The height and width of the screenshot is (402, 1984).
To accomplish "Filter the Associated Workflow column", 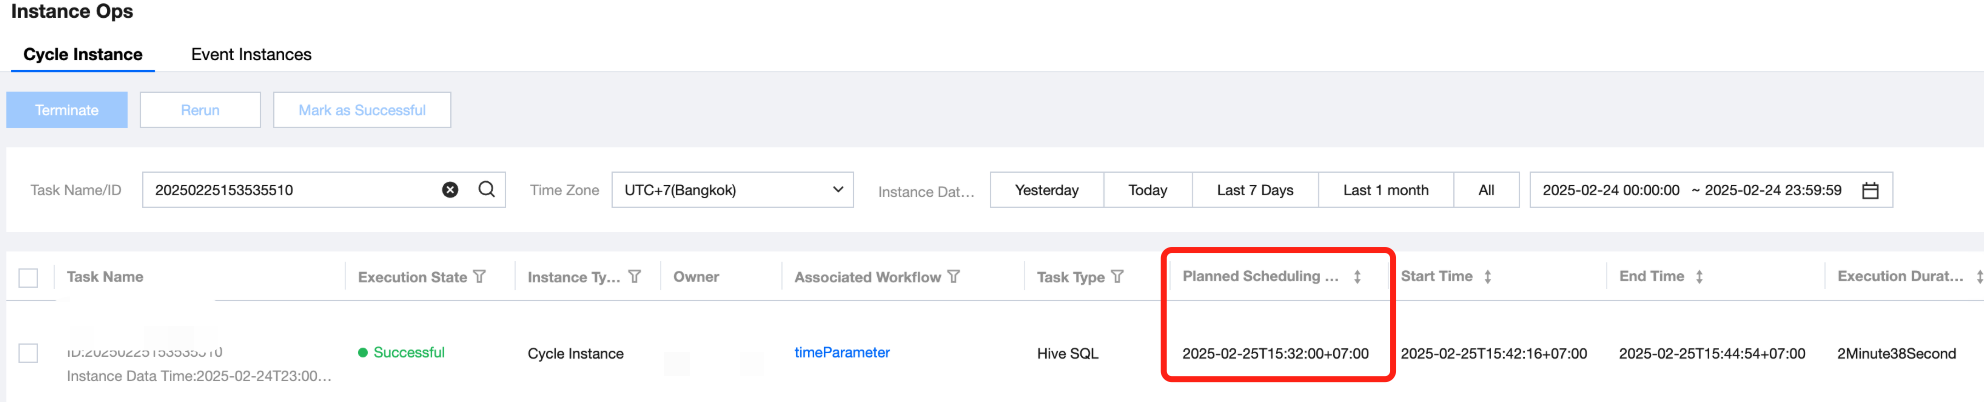I will coord(954,277).
